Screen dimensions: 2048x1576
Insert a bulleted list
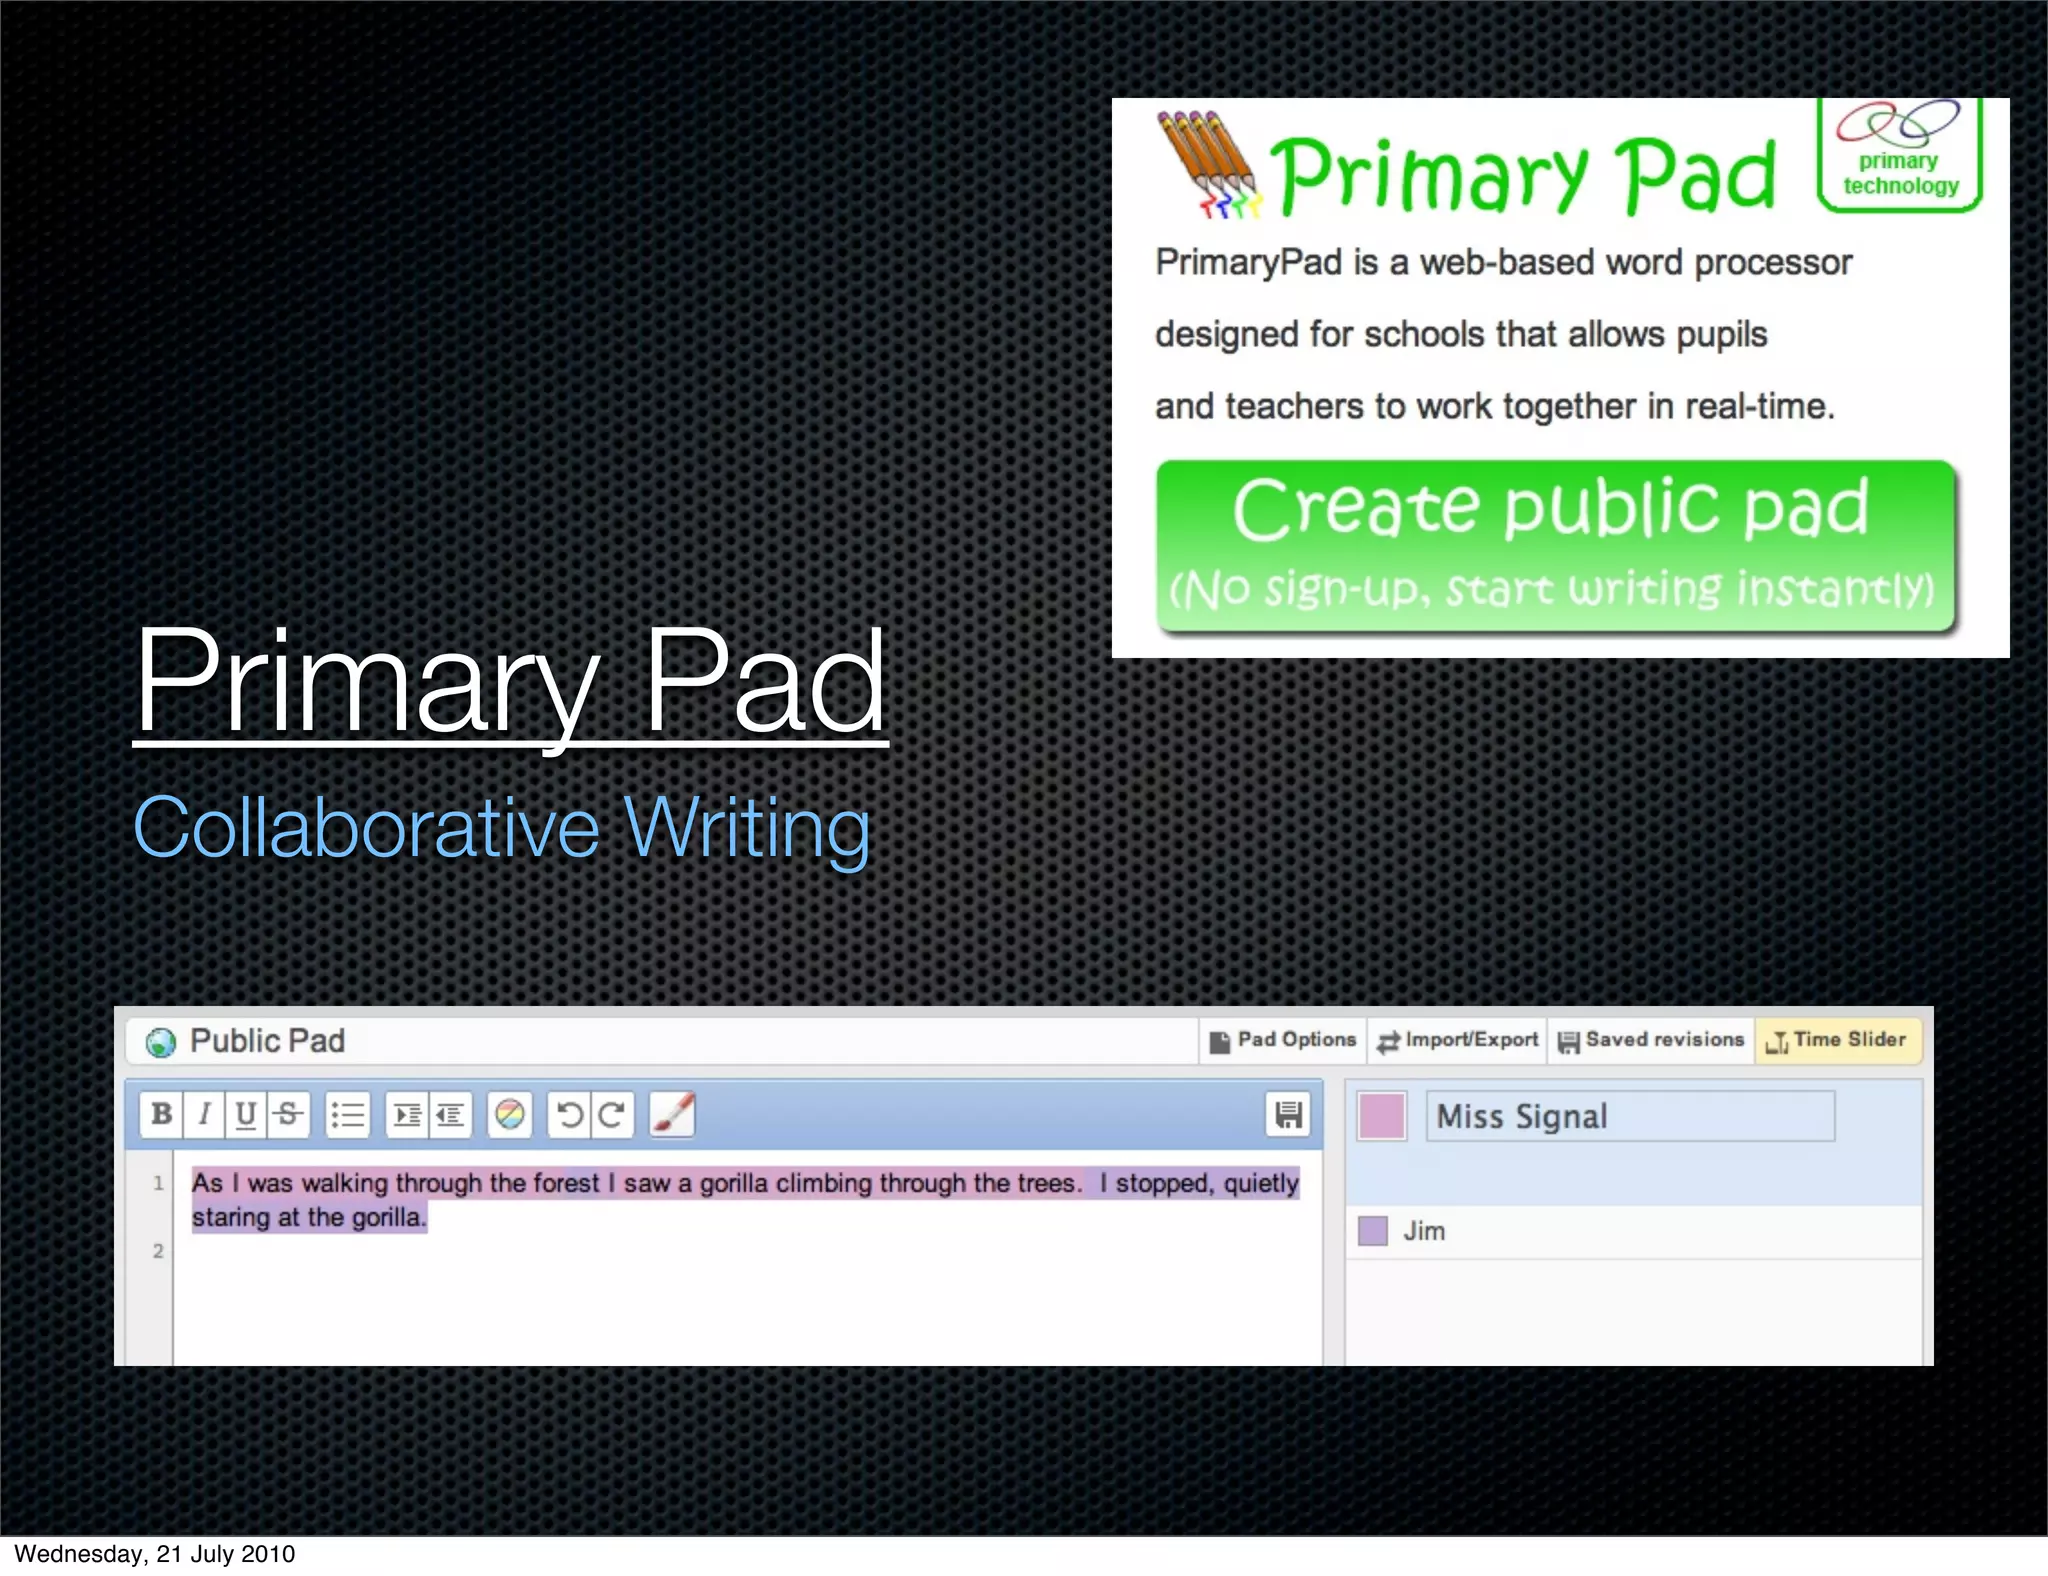348,1114
